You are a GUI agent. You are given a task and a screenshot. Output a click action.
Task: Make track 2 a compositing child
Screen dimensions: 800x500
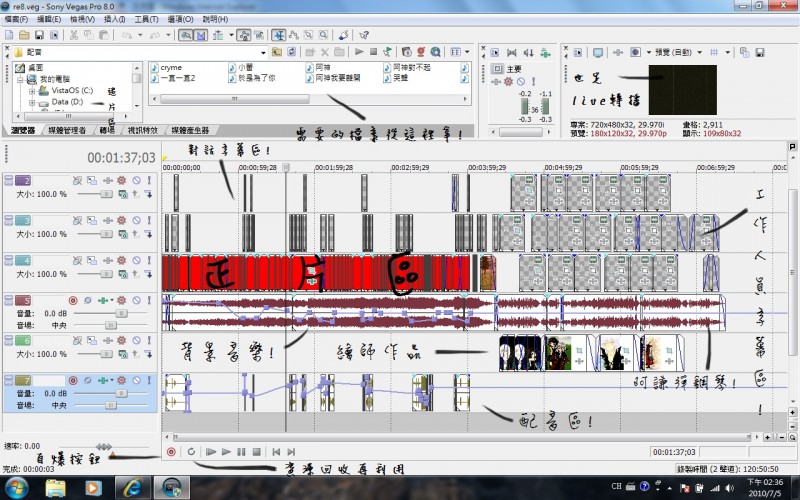pyautogui.click(x=148, y=194)
